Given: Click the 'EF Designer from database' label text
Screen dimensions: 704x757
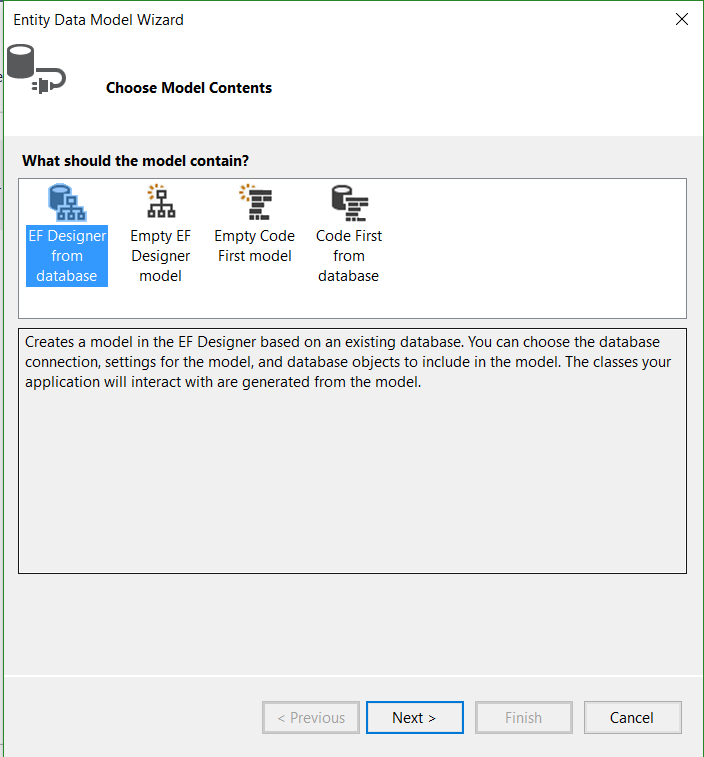Looking at the screenshot, I should (67, 256).
